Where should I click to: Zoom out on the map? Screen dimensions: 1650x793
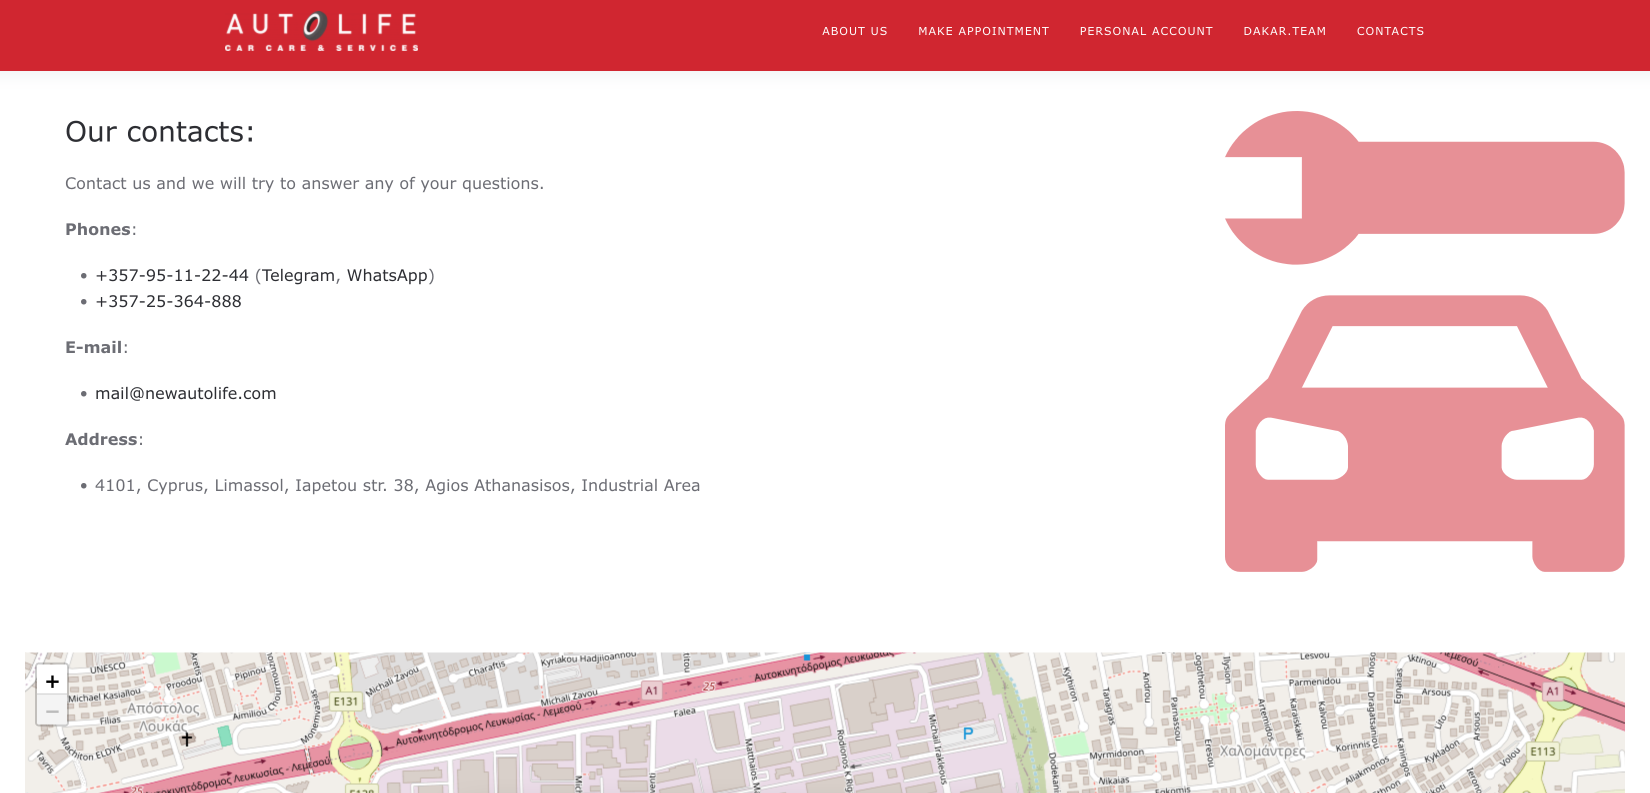[52, 711]
